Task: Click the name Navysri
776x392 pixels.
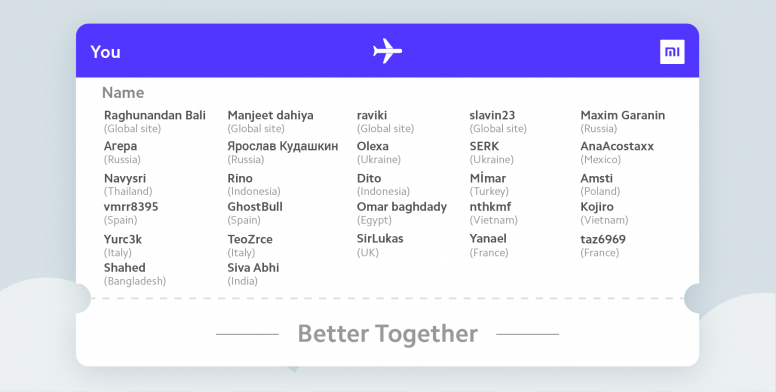Action: [x=125, y=179]
